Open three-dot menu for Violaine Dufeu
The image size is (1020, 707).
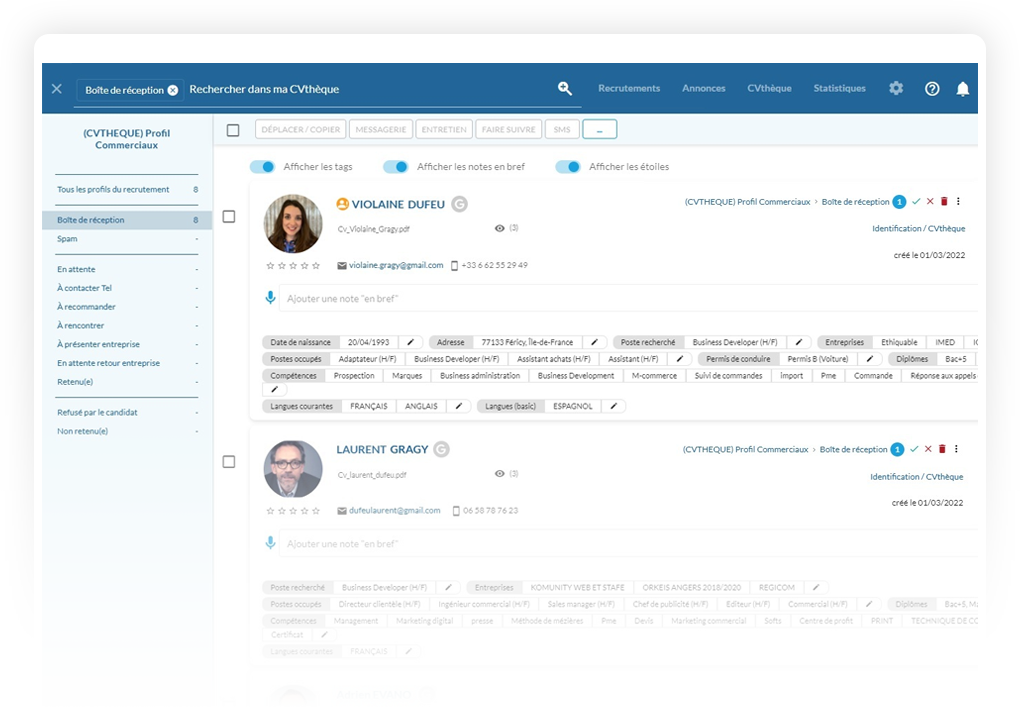pos(958,202)
